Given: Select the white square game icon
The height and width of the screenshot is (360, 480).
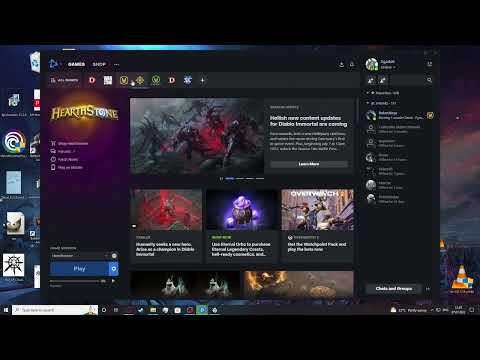Looking at the screenshot, I should pos(108,80).
